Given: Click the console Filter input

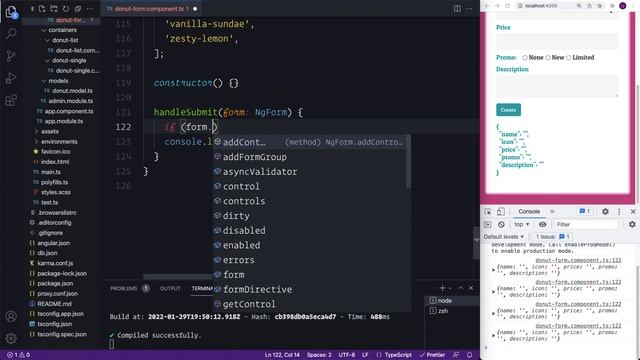Looking at the screenshot, I should coord(586,224).
